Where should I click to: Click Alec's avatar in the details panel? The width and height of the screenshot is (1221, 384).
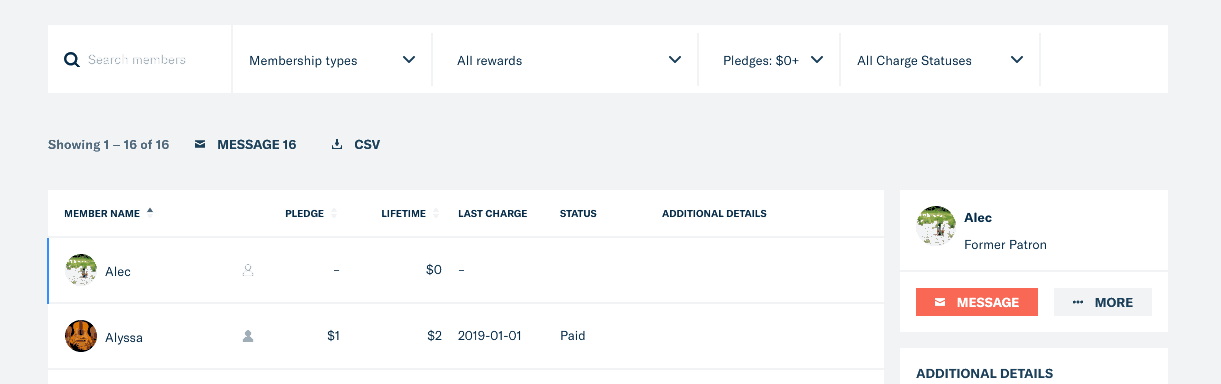936,226
